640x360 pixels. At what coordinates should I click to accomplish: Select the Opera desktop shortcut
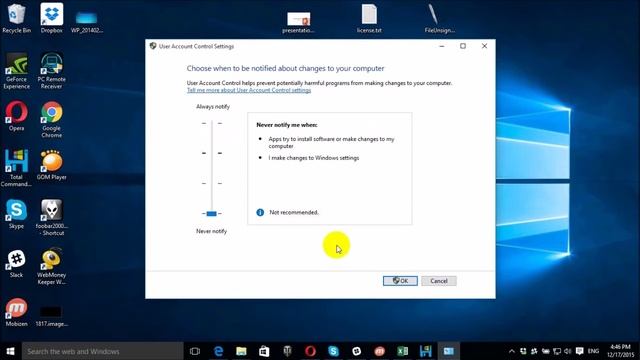[x=16, y=116]
